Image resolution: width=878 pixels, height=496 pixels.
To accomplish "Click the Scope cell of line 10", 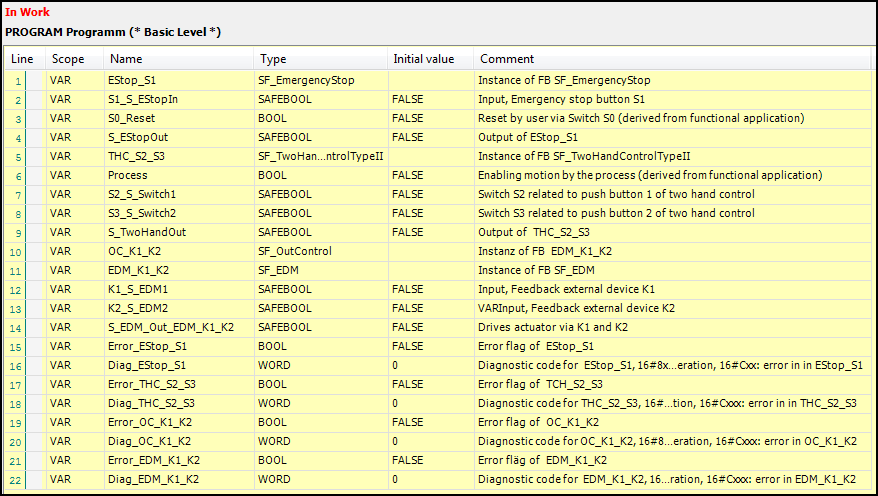I will point(72,251).
